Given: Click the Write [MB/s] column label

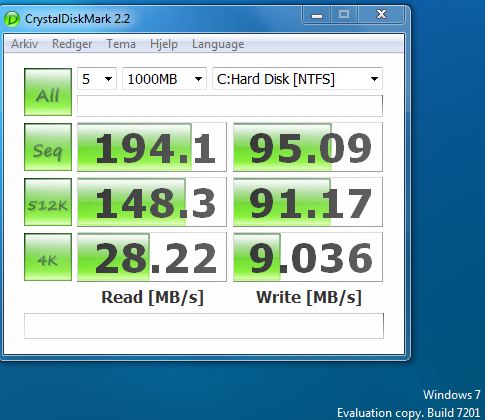Looking at the screenshot, I should pos(309,297).
